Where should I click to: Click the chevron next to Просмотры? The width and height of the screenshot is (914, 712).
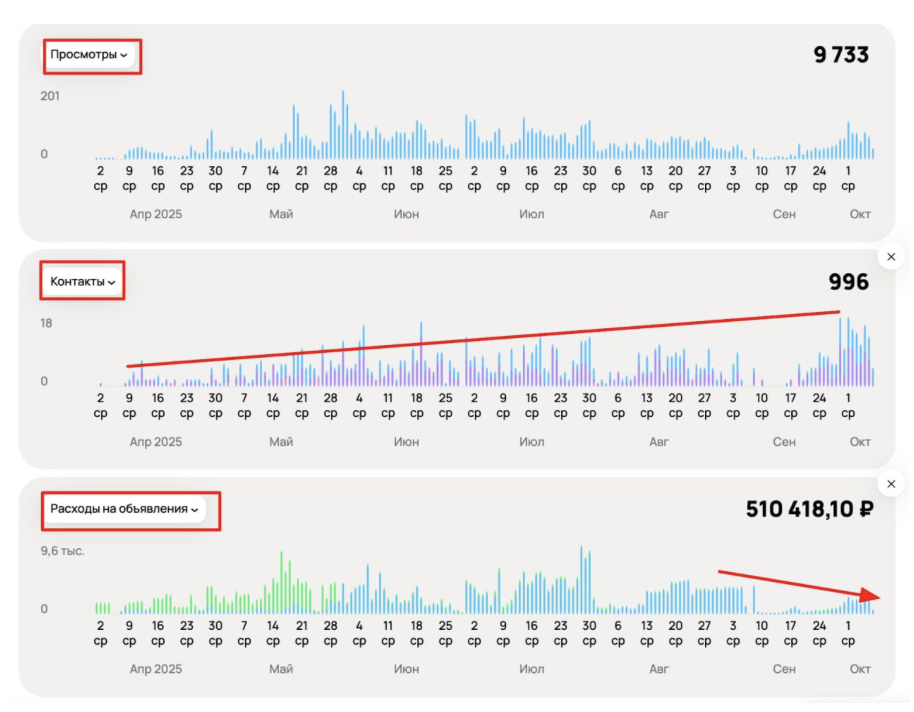124,55
